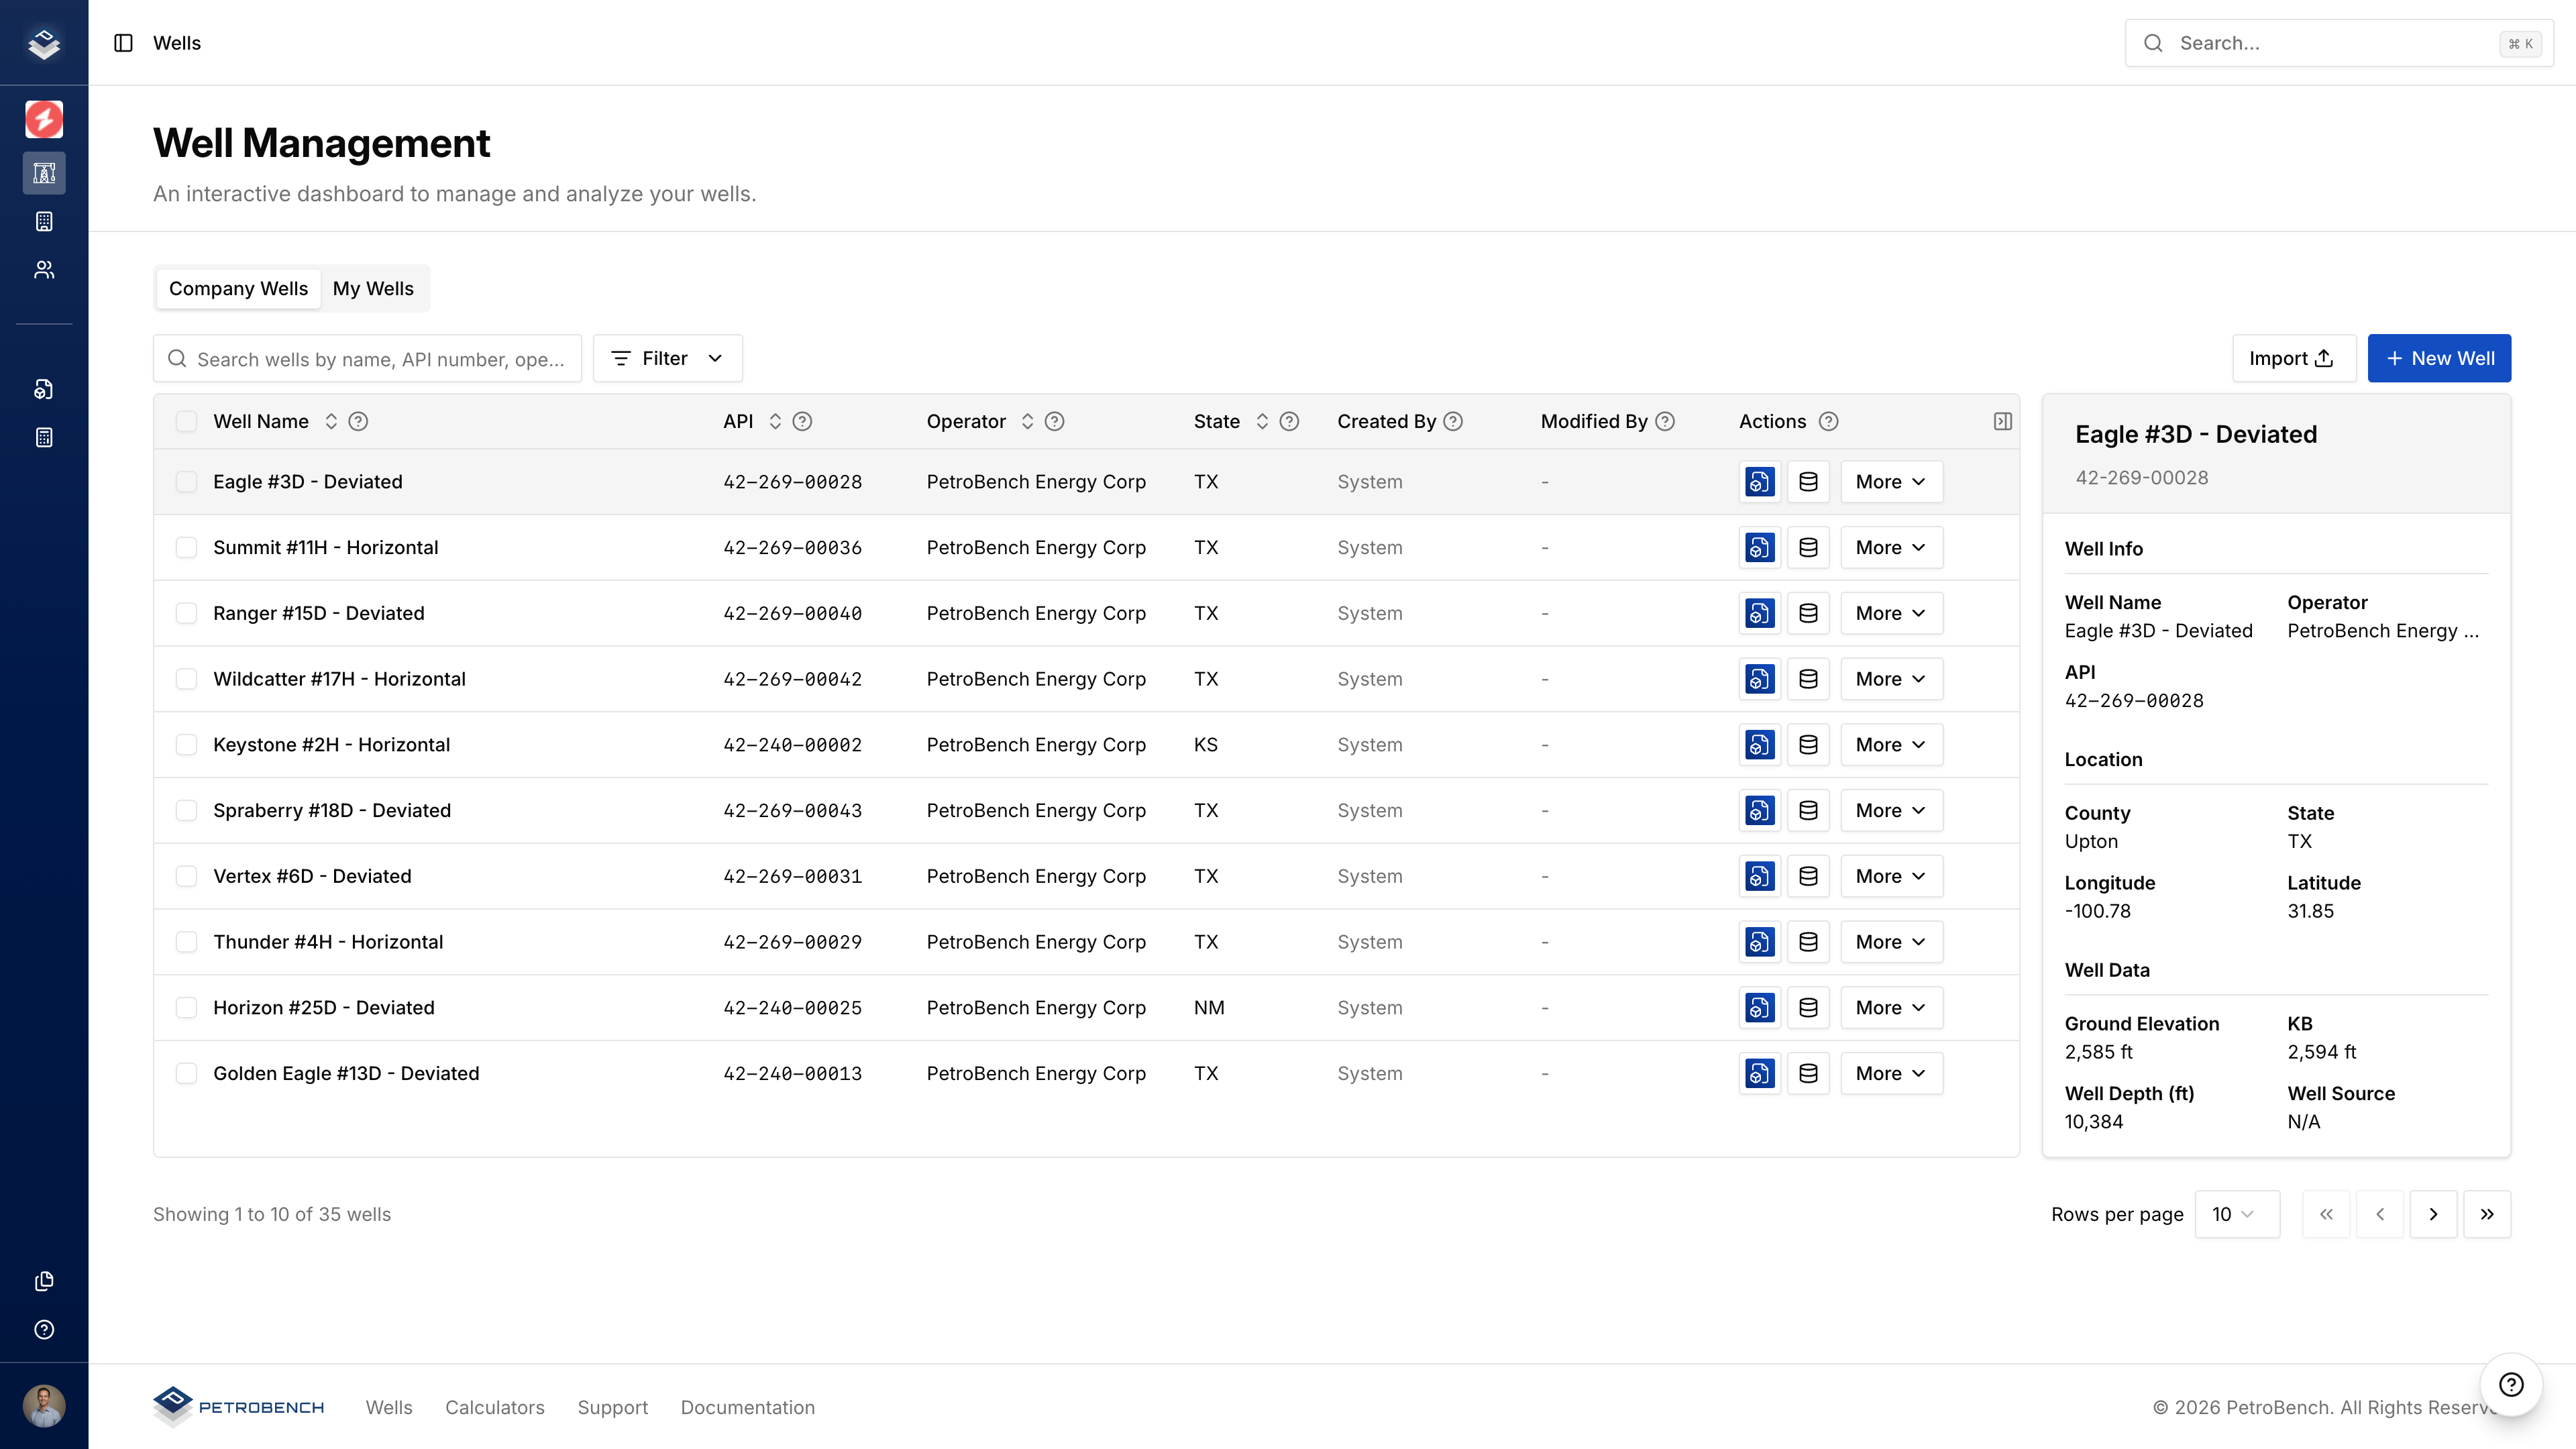2576x1449 pixels.
Task: Switch to the My Wells tab
Action: click(373, 288)
